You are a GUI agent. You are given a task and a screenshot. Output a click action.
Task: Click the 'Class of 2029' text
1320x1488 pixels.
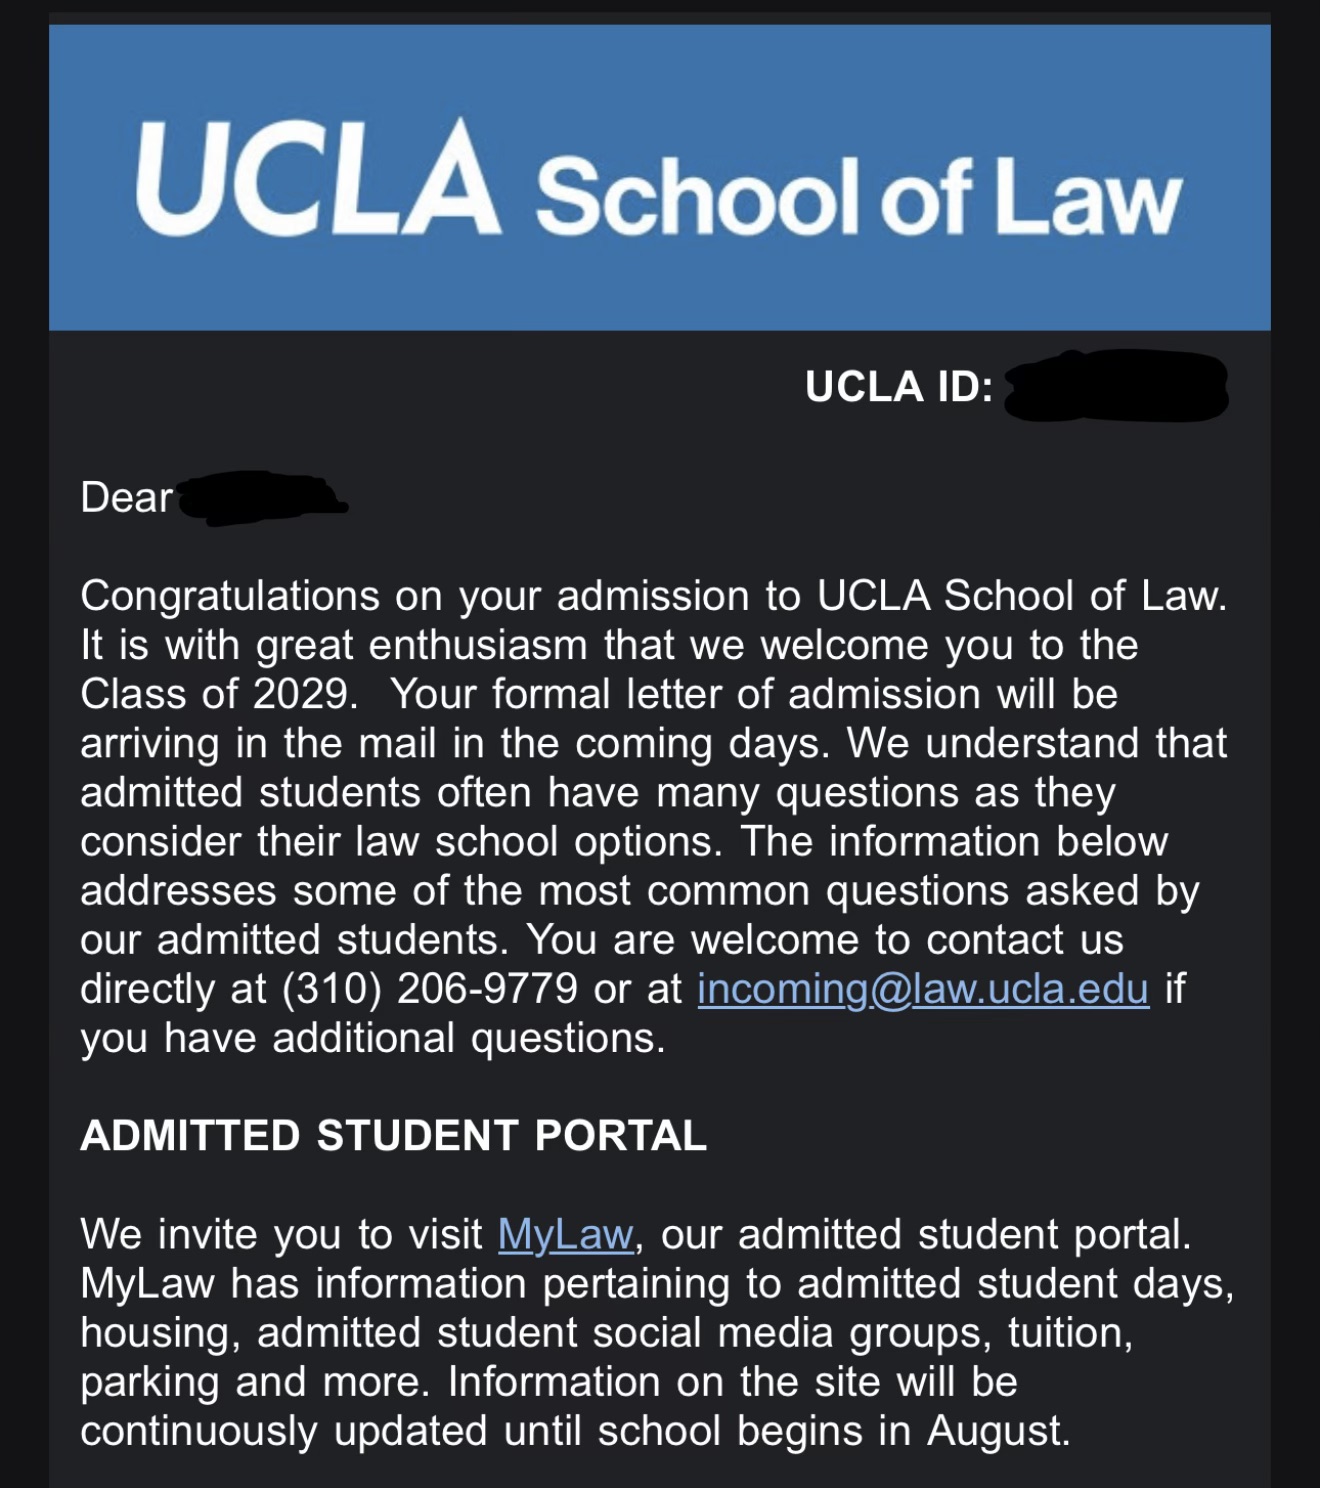click(219, 694)
